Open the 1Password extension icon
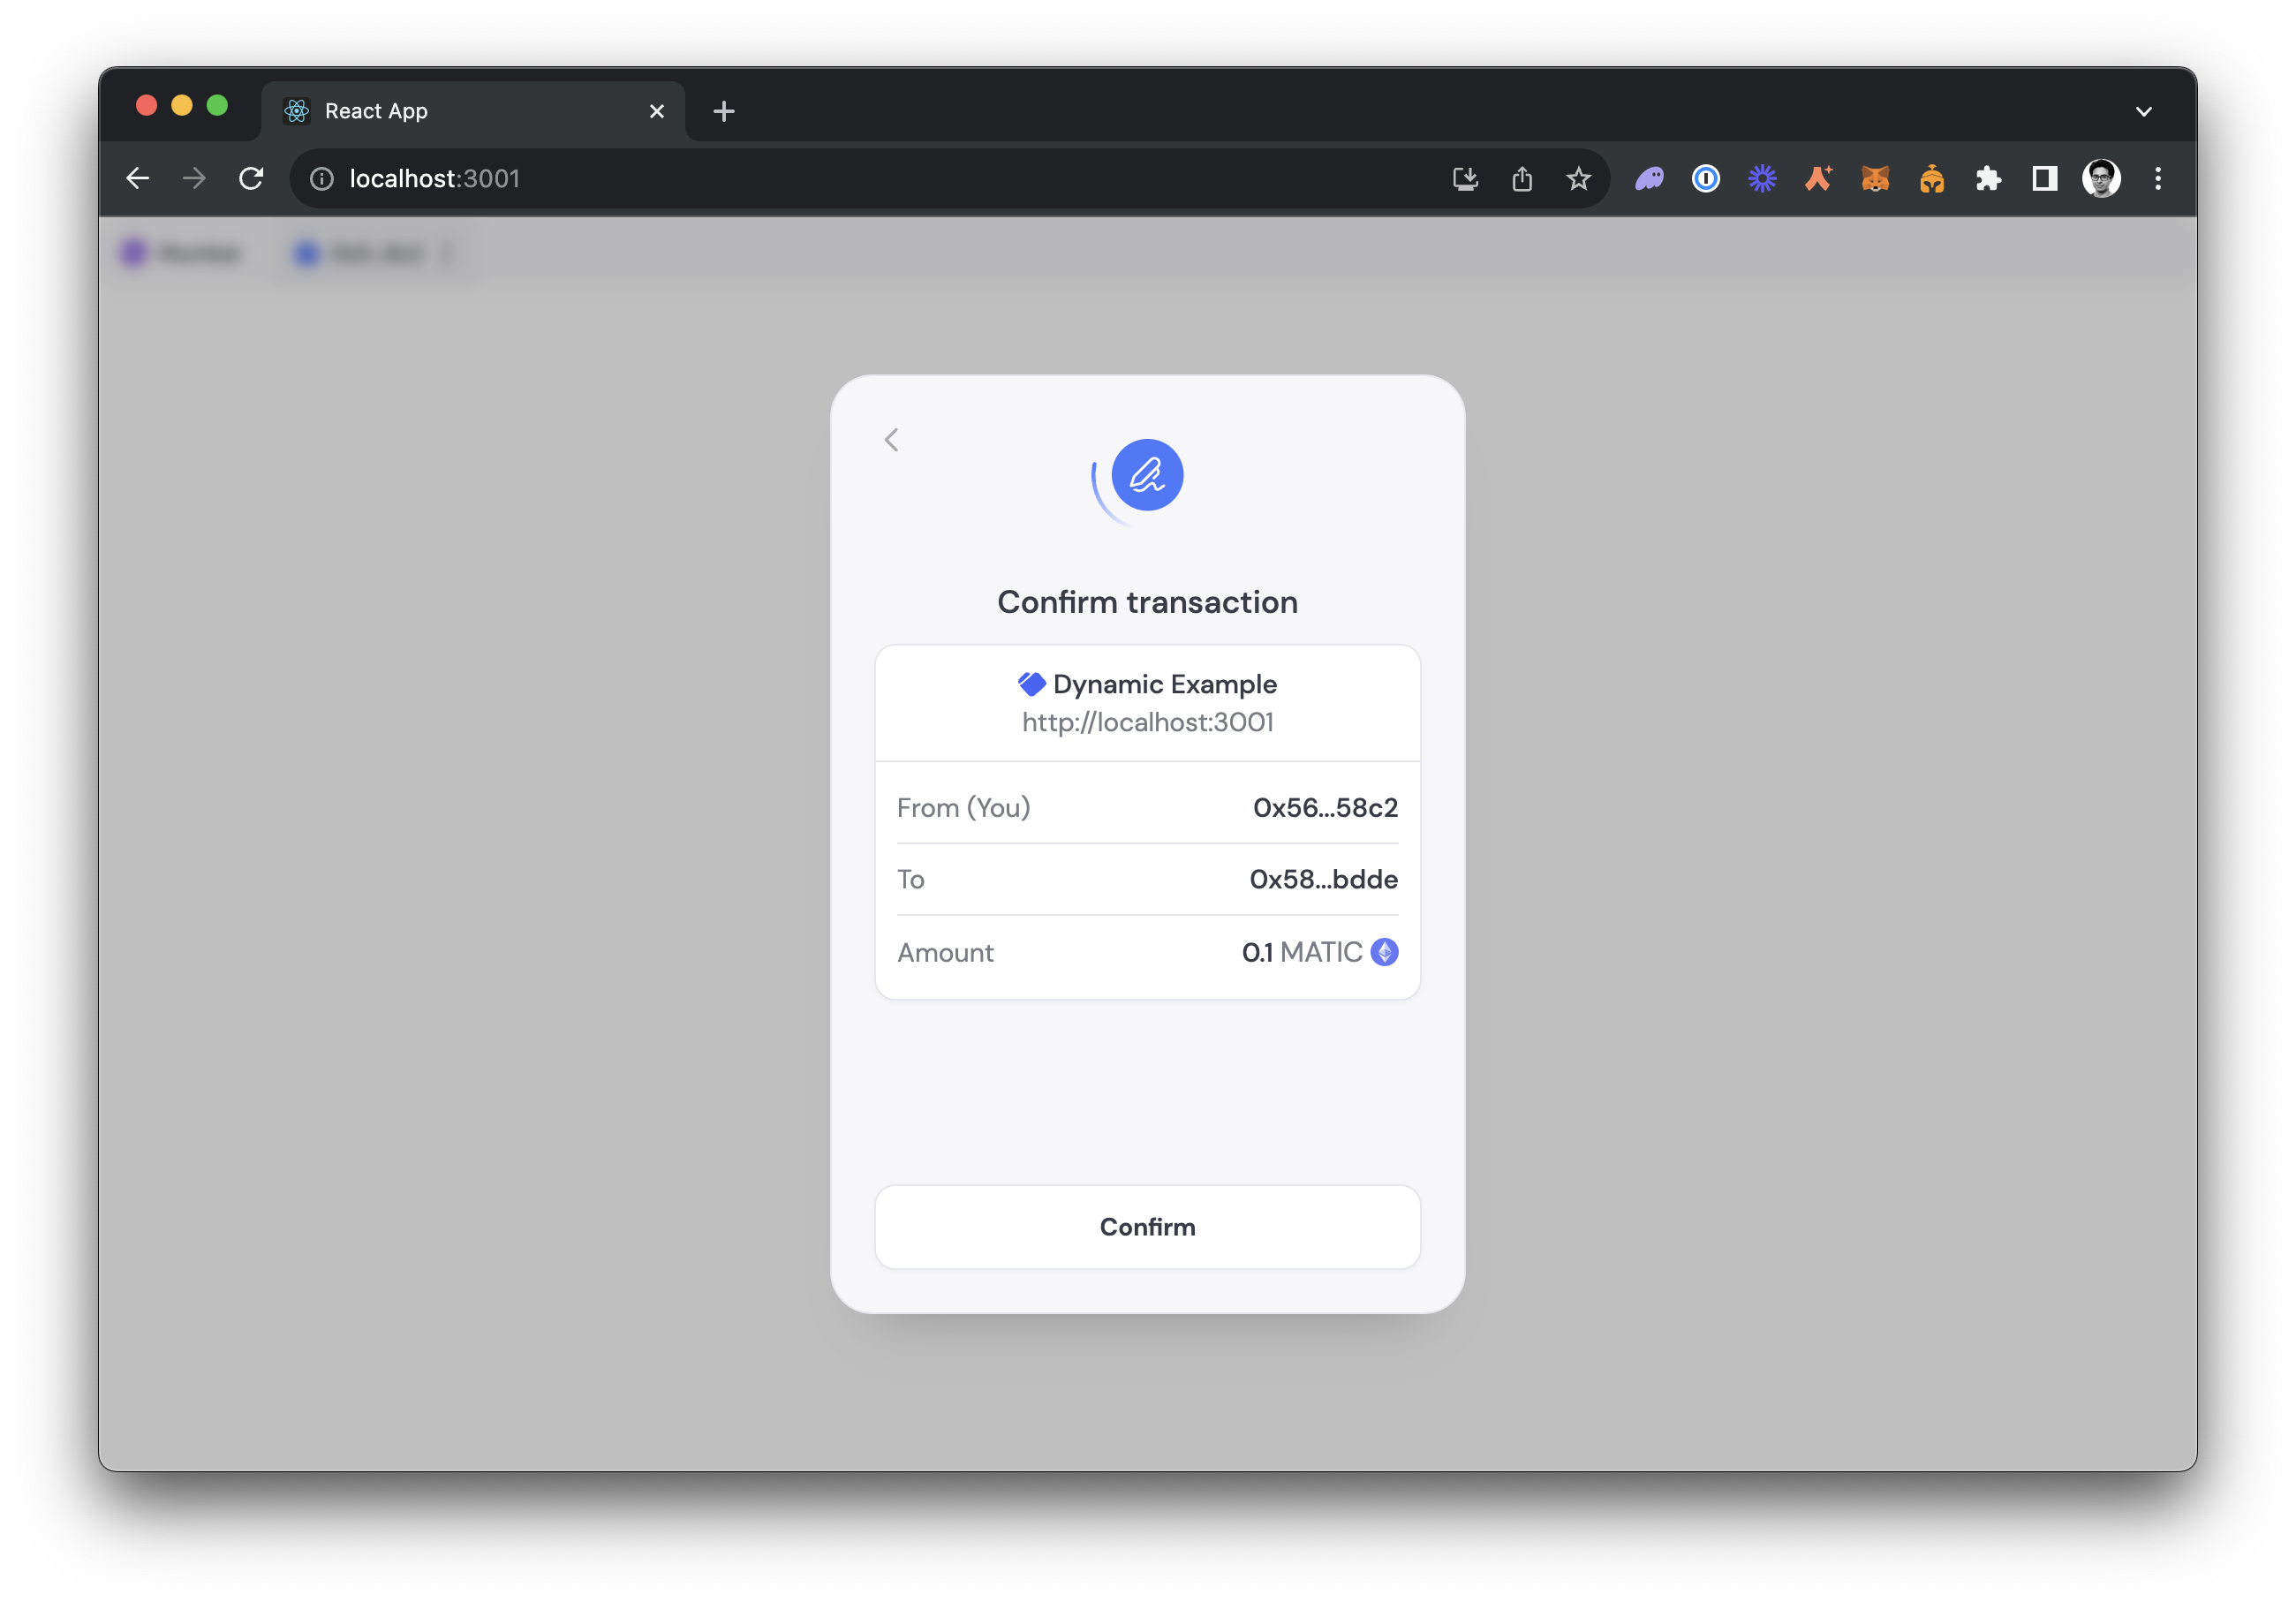Screen dimensions: 2296x1602 coord(1706,179)
